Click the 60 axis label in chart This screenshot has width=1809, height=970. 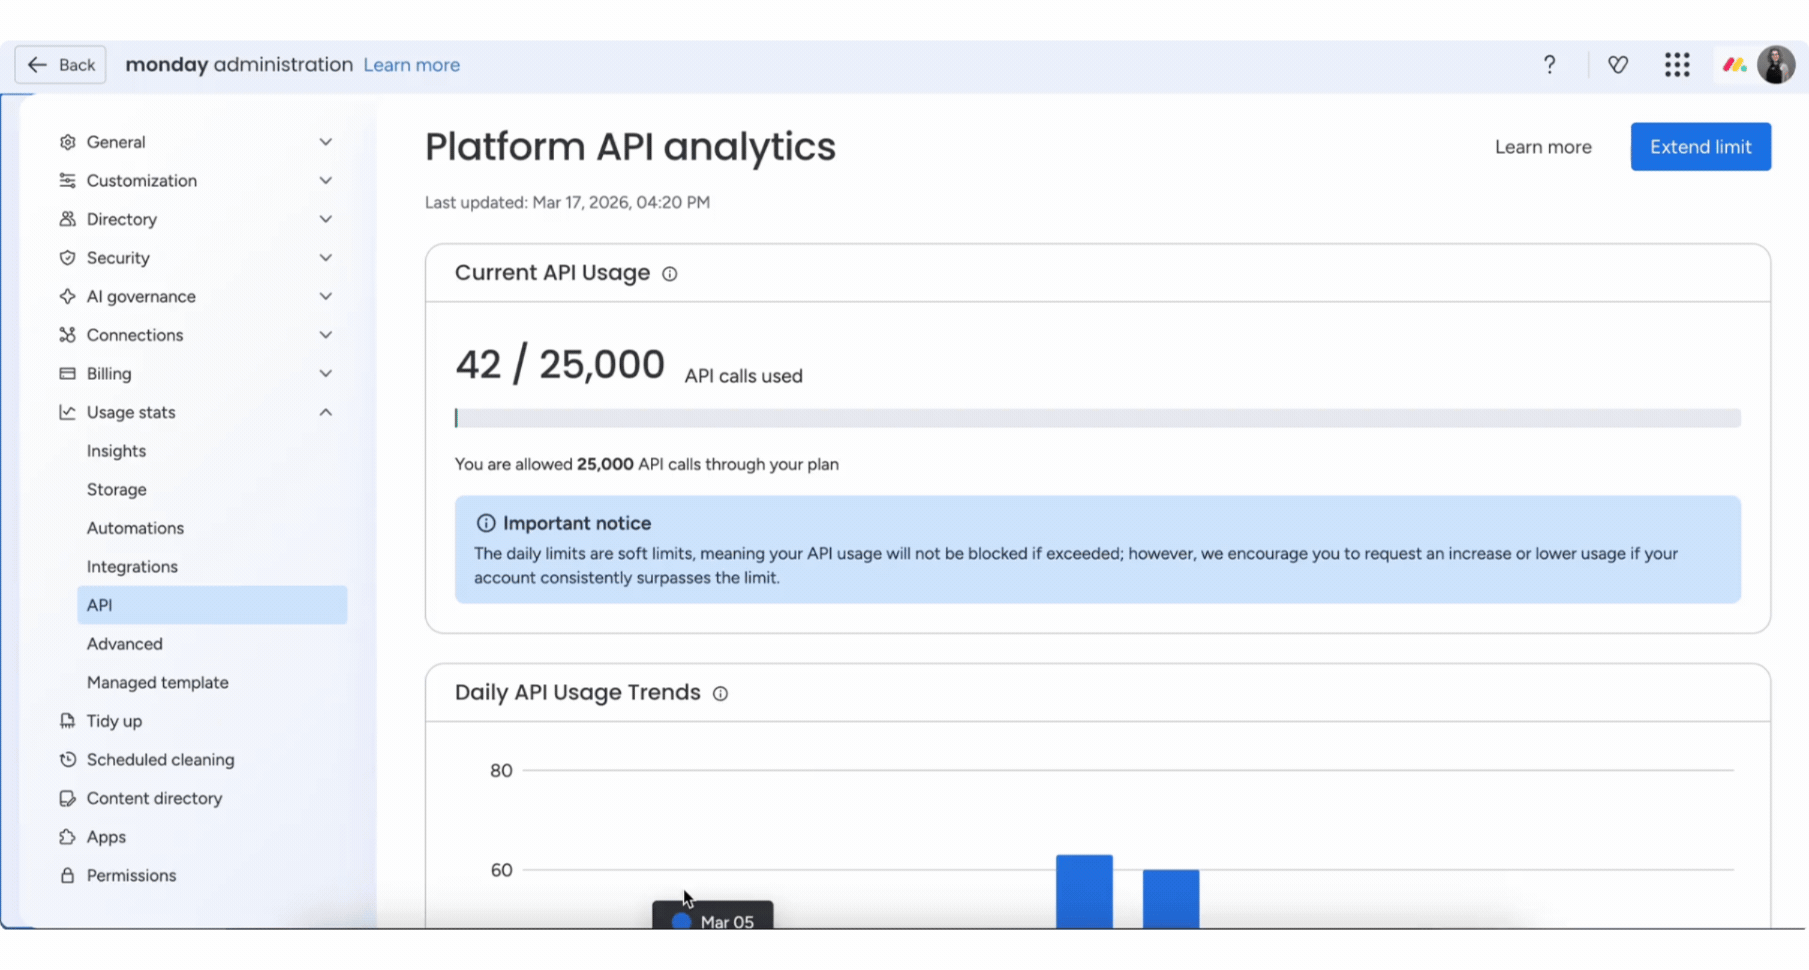(x=501, y=871)
